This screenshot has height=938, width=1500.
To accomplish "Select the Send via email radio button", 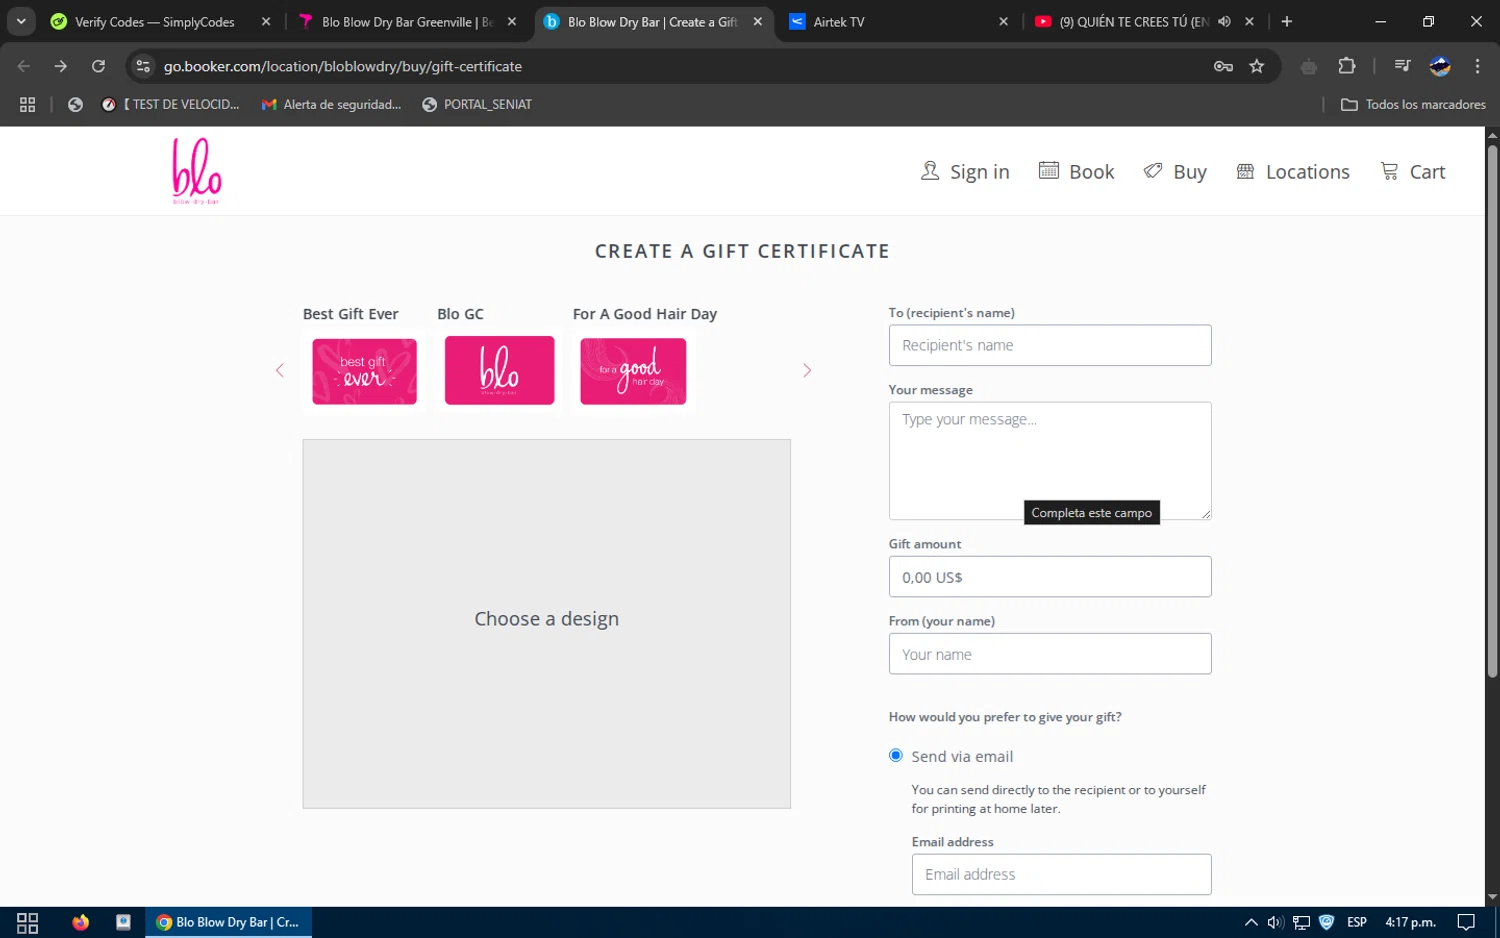I will [896, 756].
